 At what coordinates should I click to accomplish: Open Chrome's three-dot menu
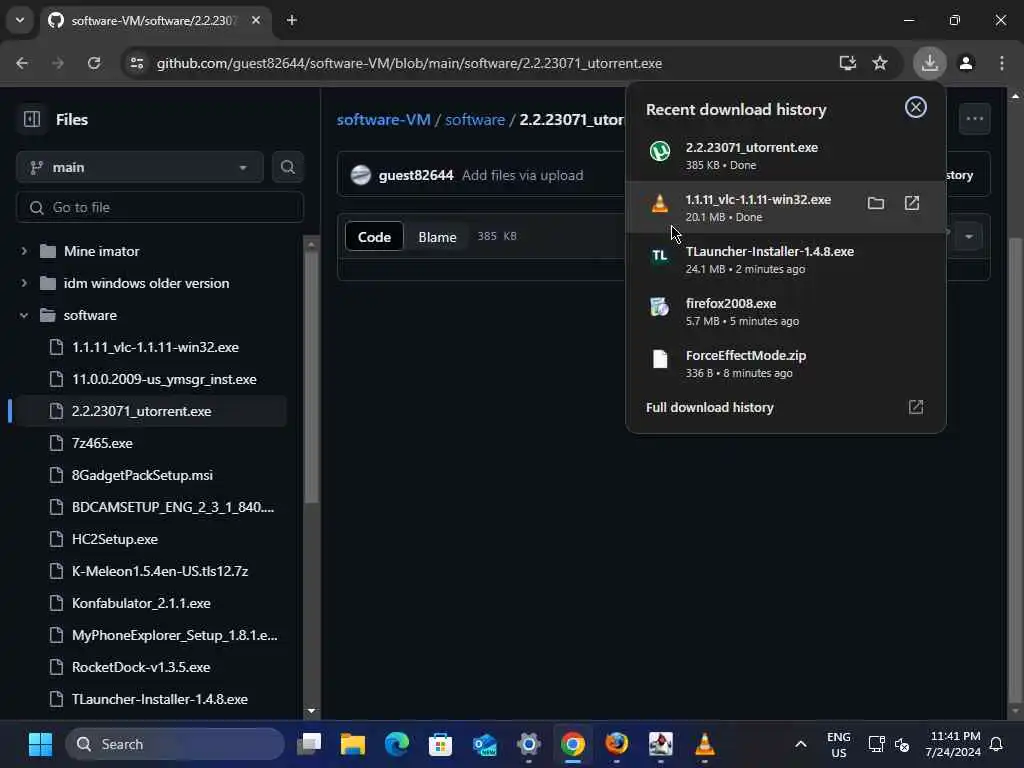1002,63
